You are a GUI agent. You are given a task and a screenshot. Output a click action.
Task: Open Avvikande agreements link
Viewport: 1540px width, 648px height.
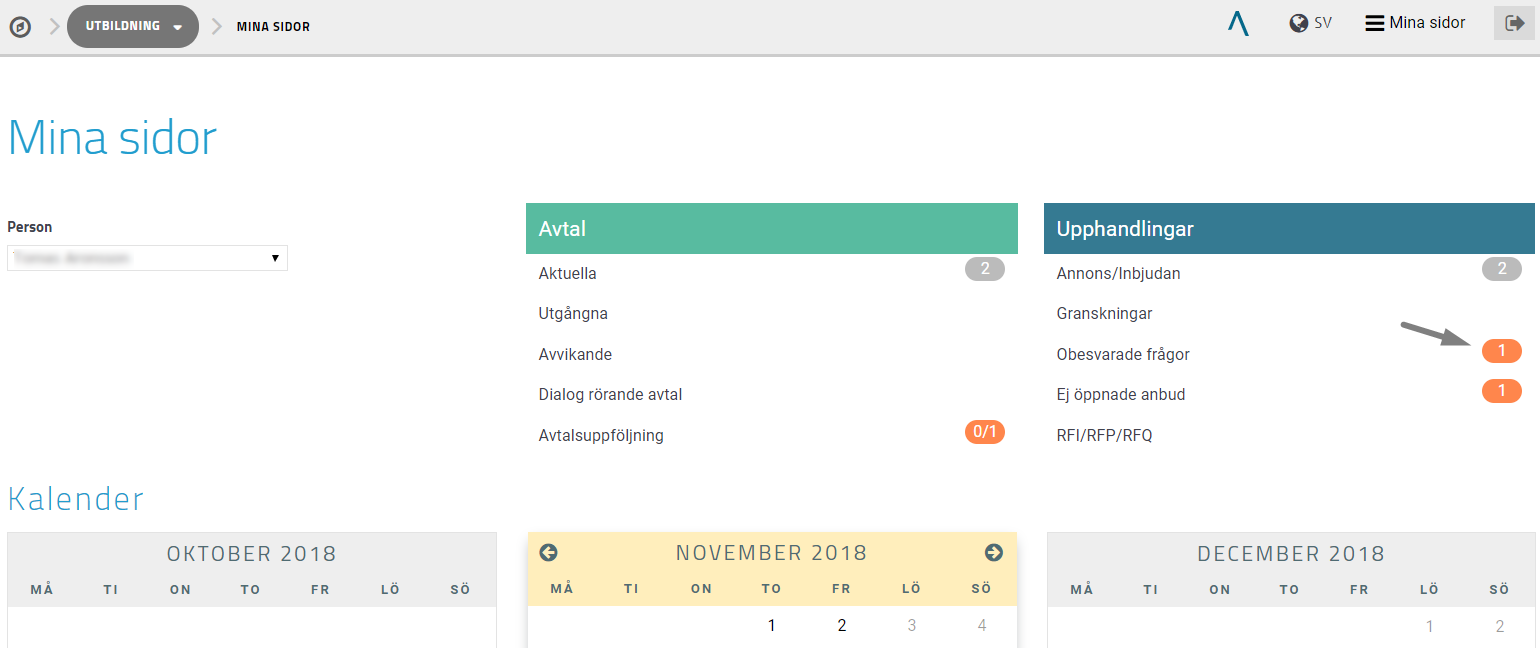[x=575, y=354]
